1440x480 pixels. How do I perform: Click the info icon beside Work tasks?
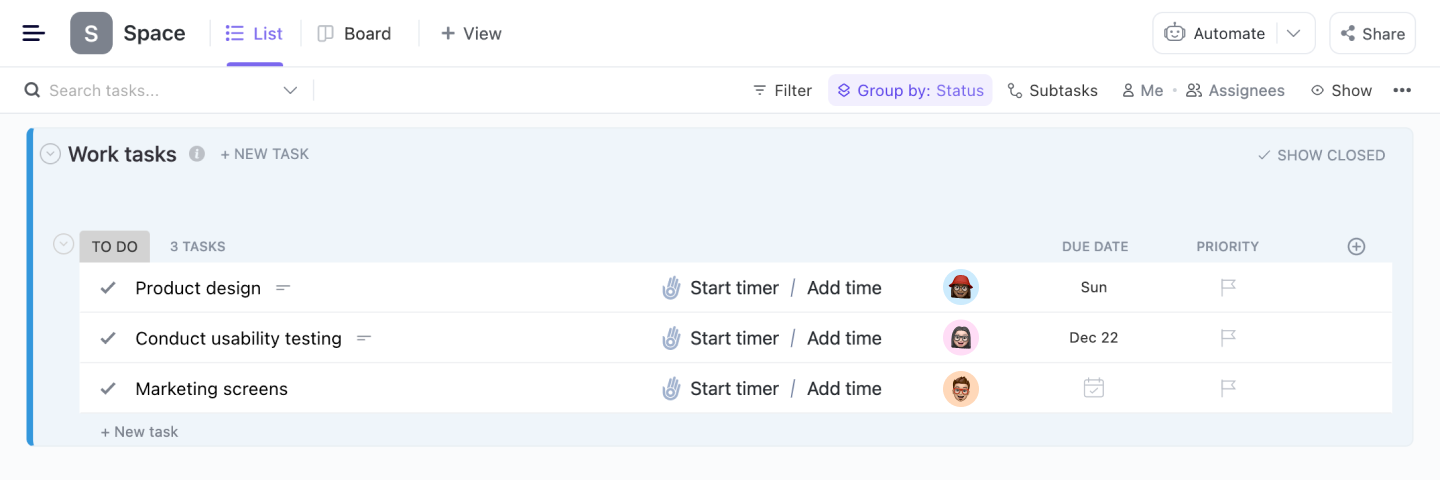click(x=197, y=154)
